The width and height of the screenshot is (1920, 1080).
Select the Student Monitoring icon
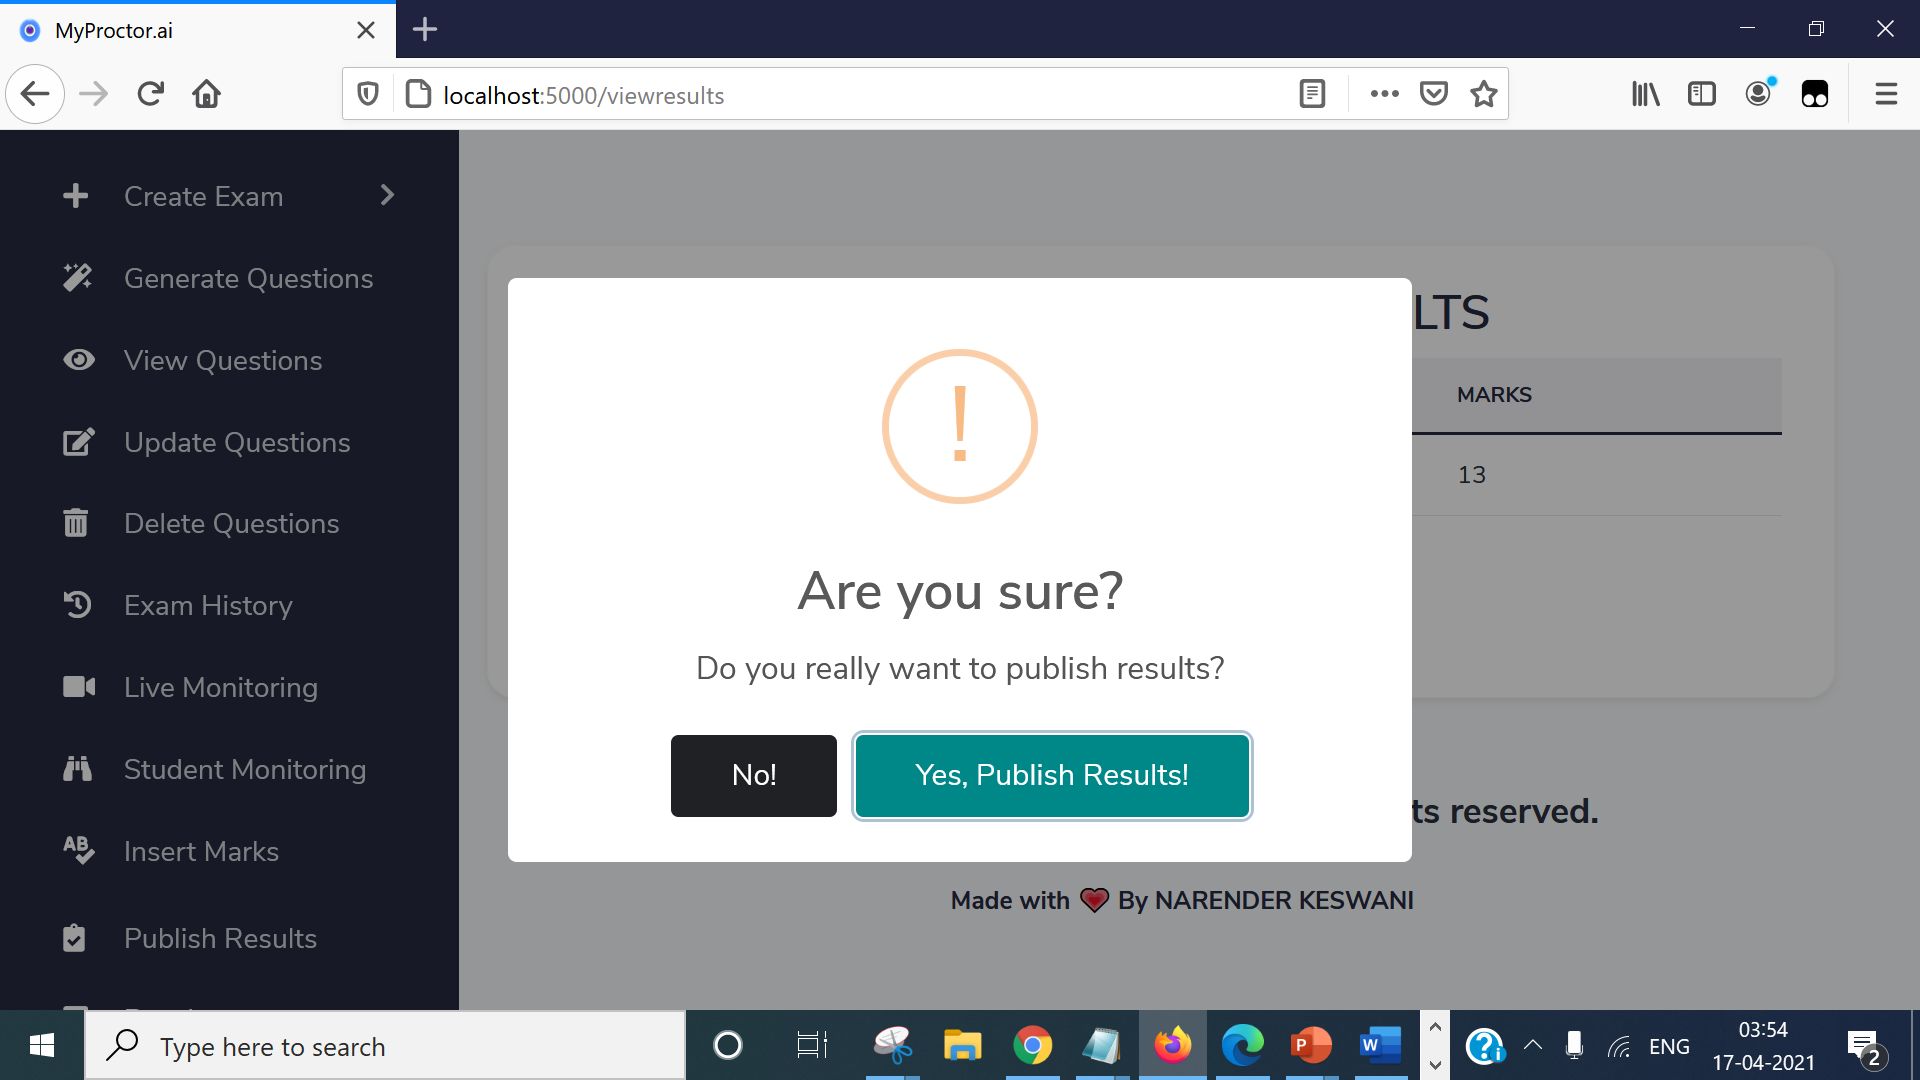76,767
